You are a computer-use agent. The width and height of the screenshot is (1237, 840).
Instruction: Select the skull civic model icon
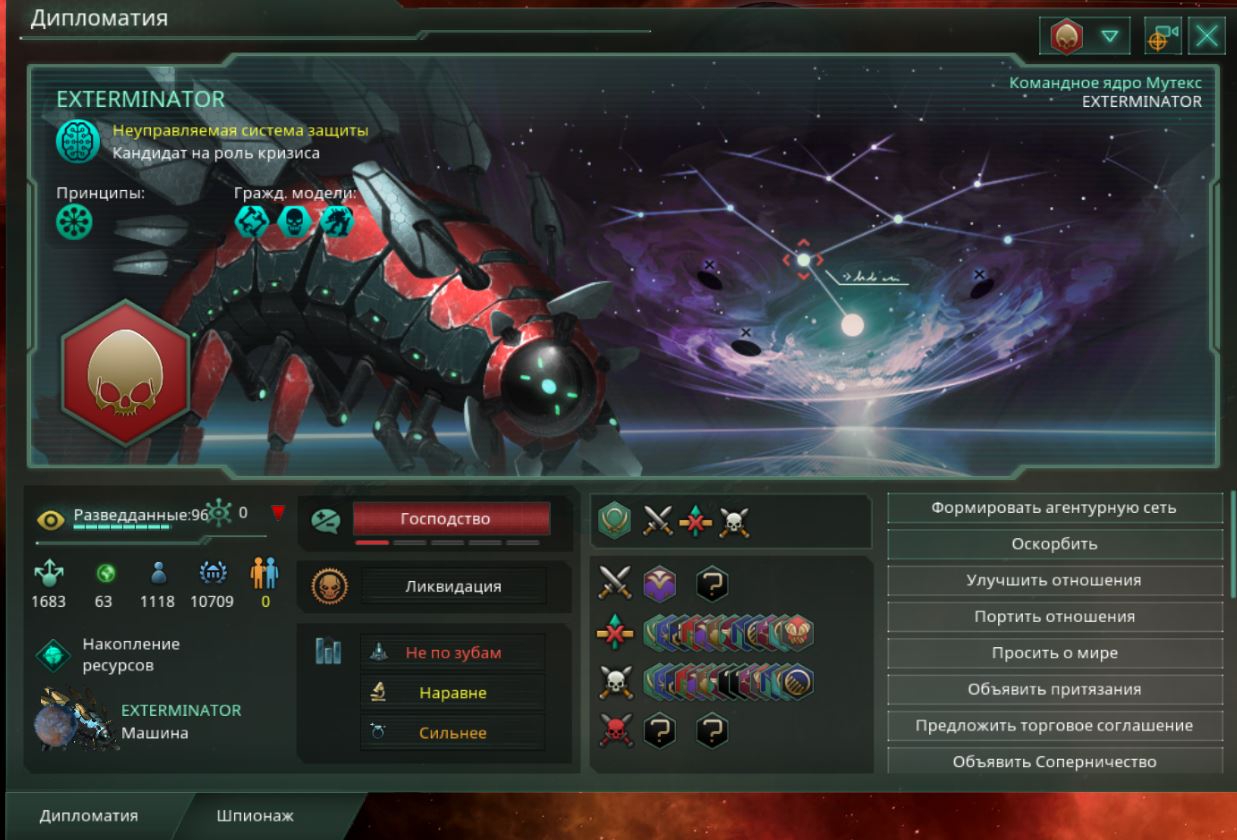tap(293, 221)
